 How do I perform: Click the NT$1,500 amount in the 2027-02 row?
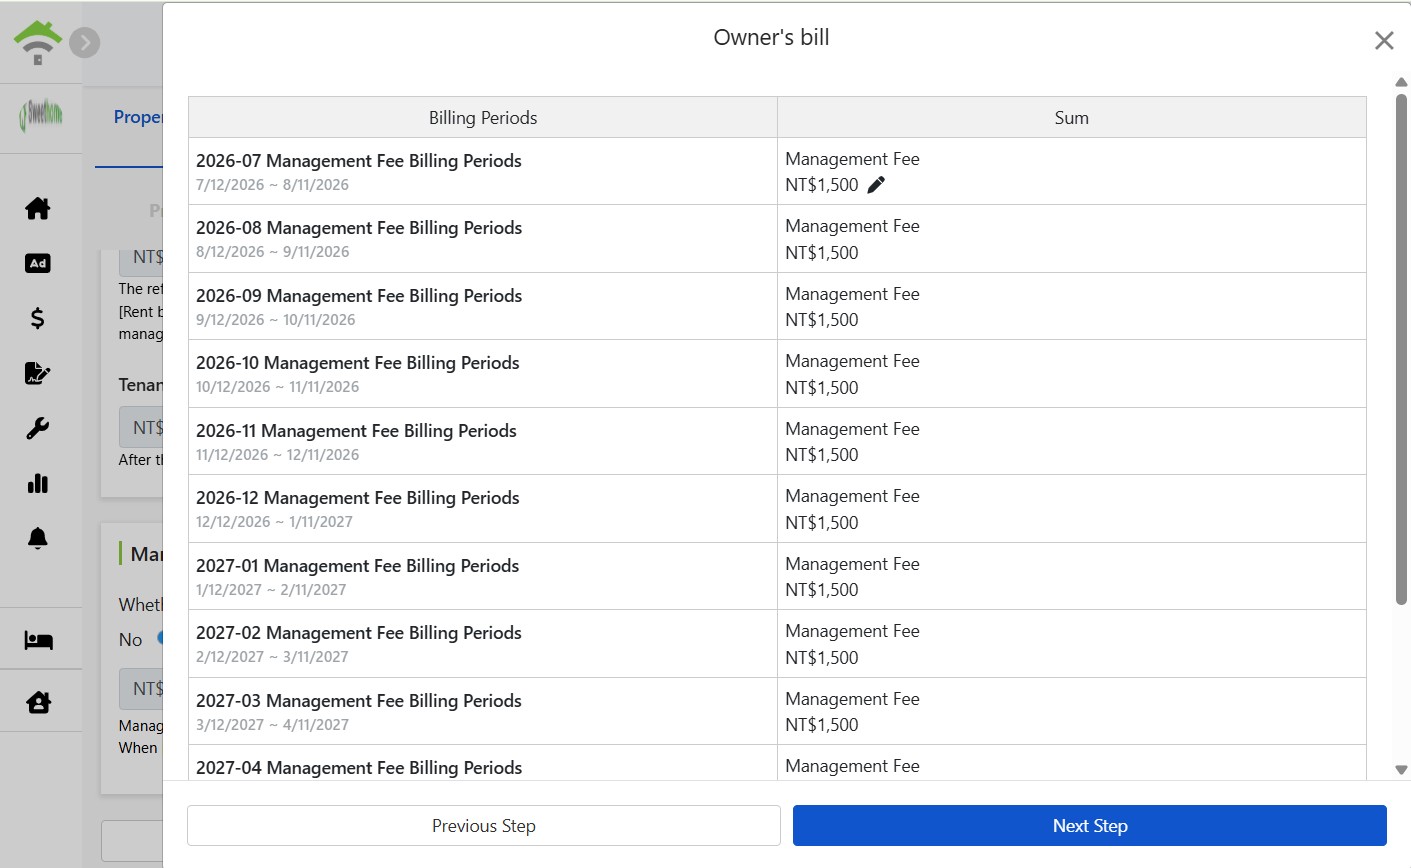click(822, 658)
